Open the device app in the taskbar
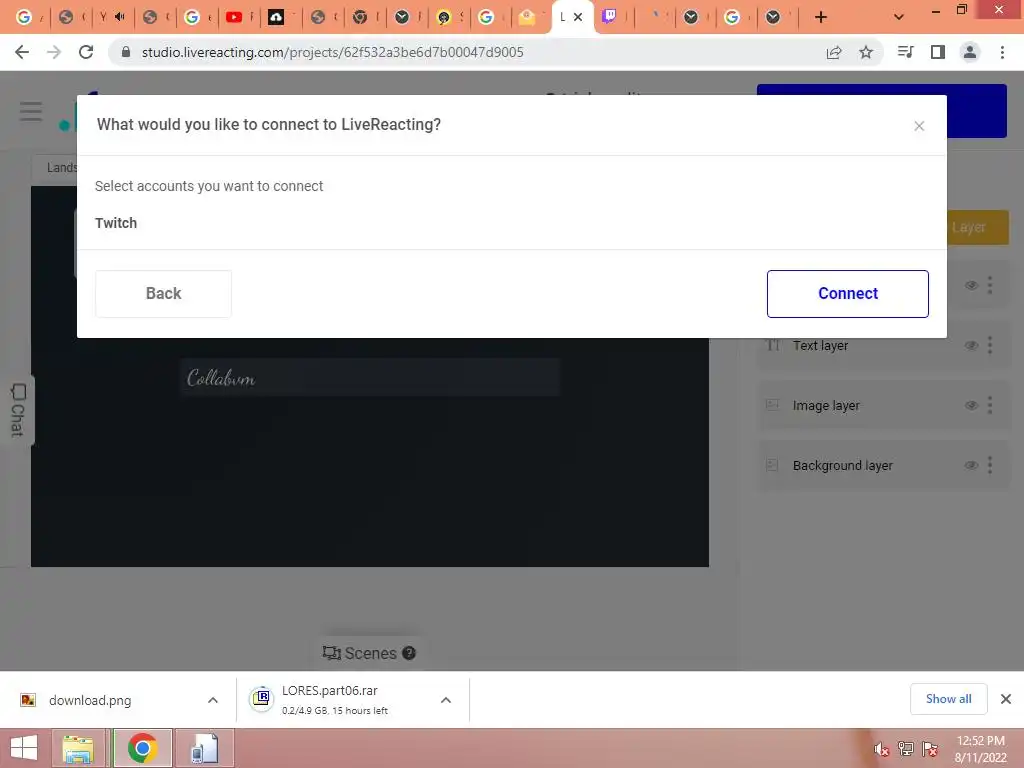Image resolution: width=1024 pixels, height=768 pixels. tap(204, 748)
